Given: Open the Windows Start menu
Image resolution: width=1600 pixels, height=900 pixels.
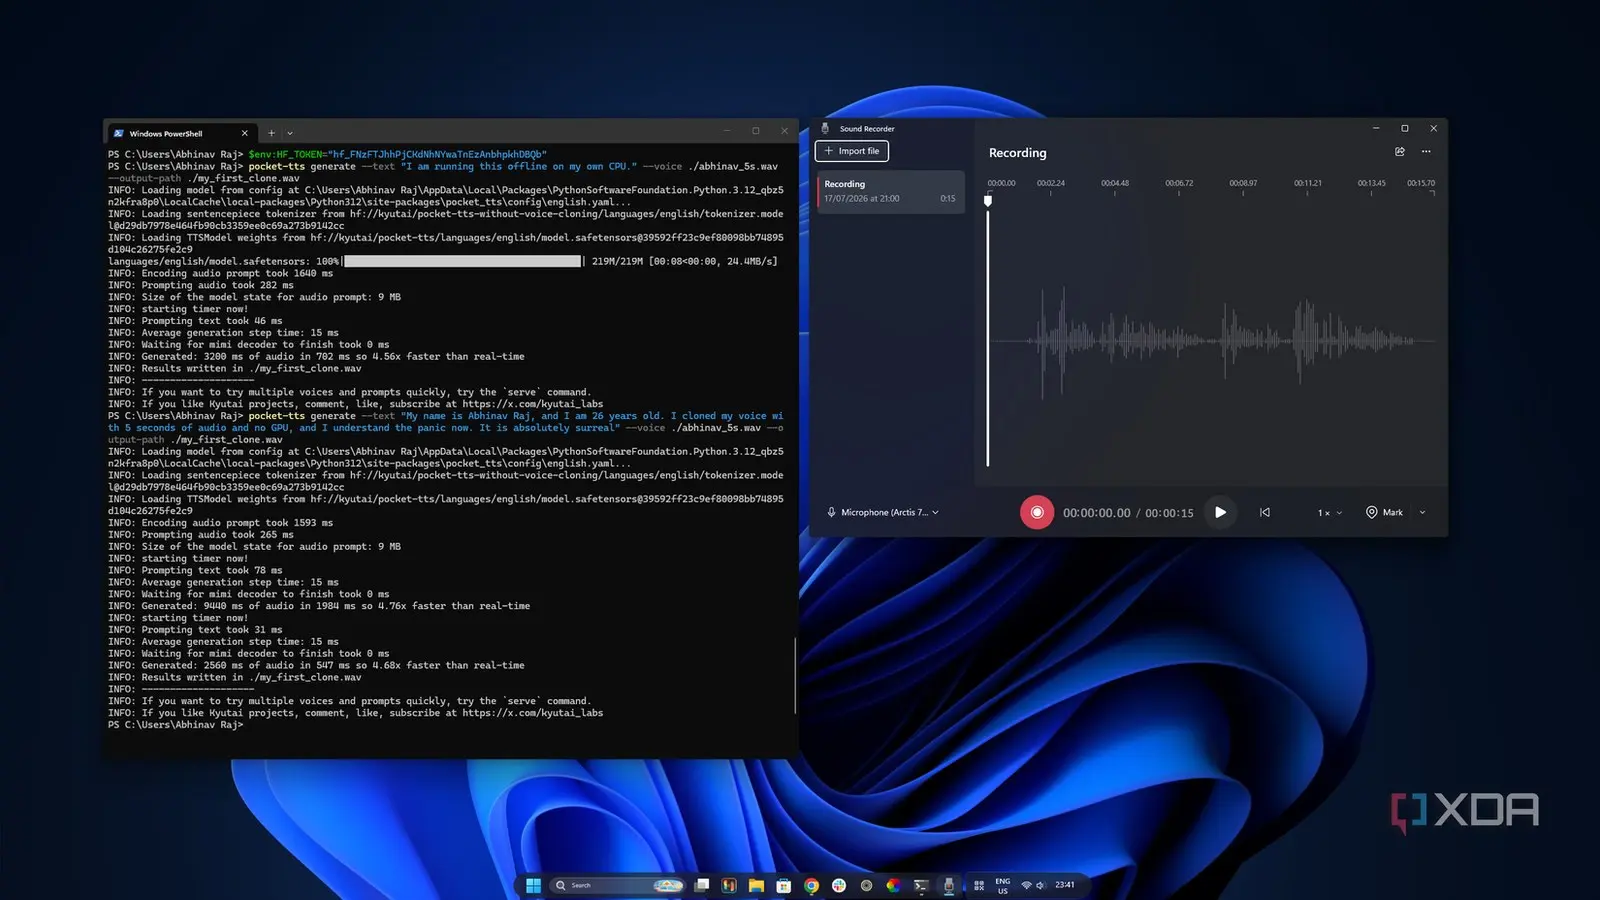Looking at the screenshot, I should pos(533,885).
